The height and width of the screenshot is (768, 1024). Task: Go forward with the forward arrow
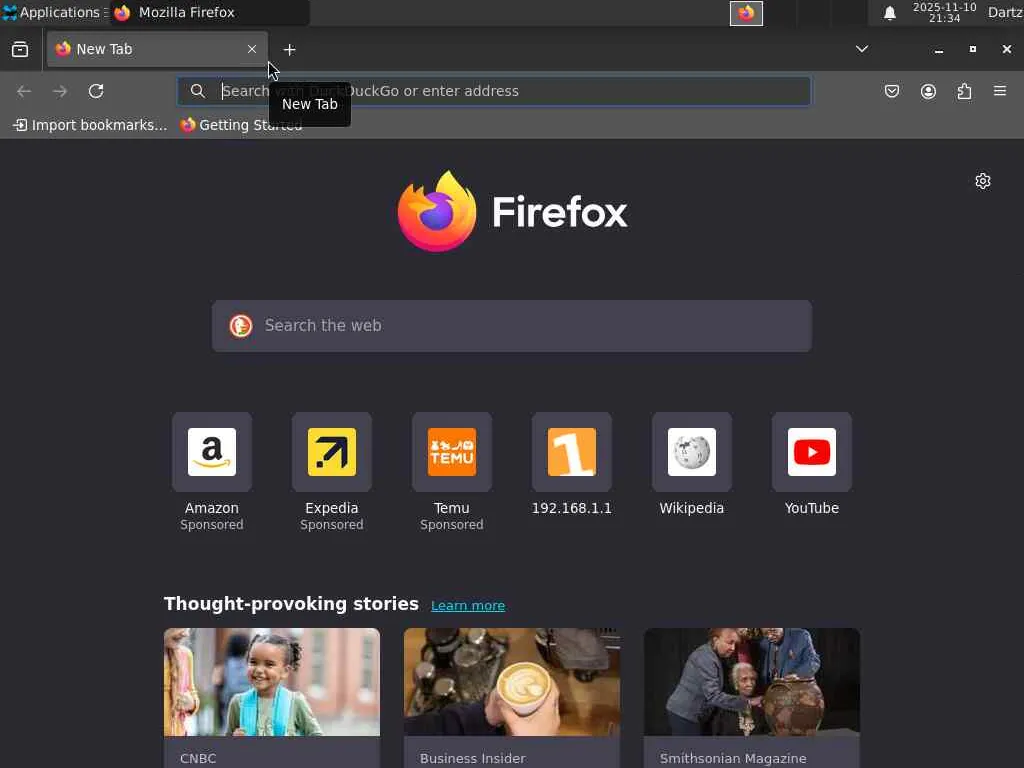click(60, 91)
